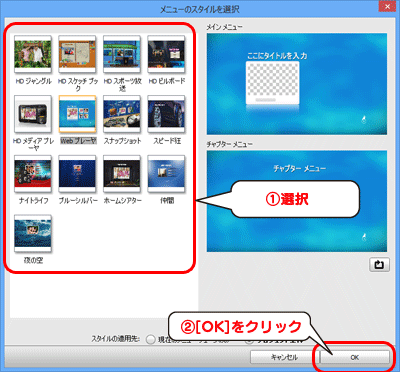400x372 pixels.
Task: Select the first スタイルの適用先 radio button
Action: click(151, 340)
